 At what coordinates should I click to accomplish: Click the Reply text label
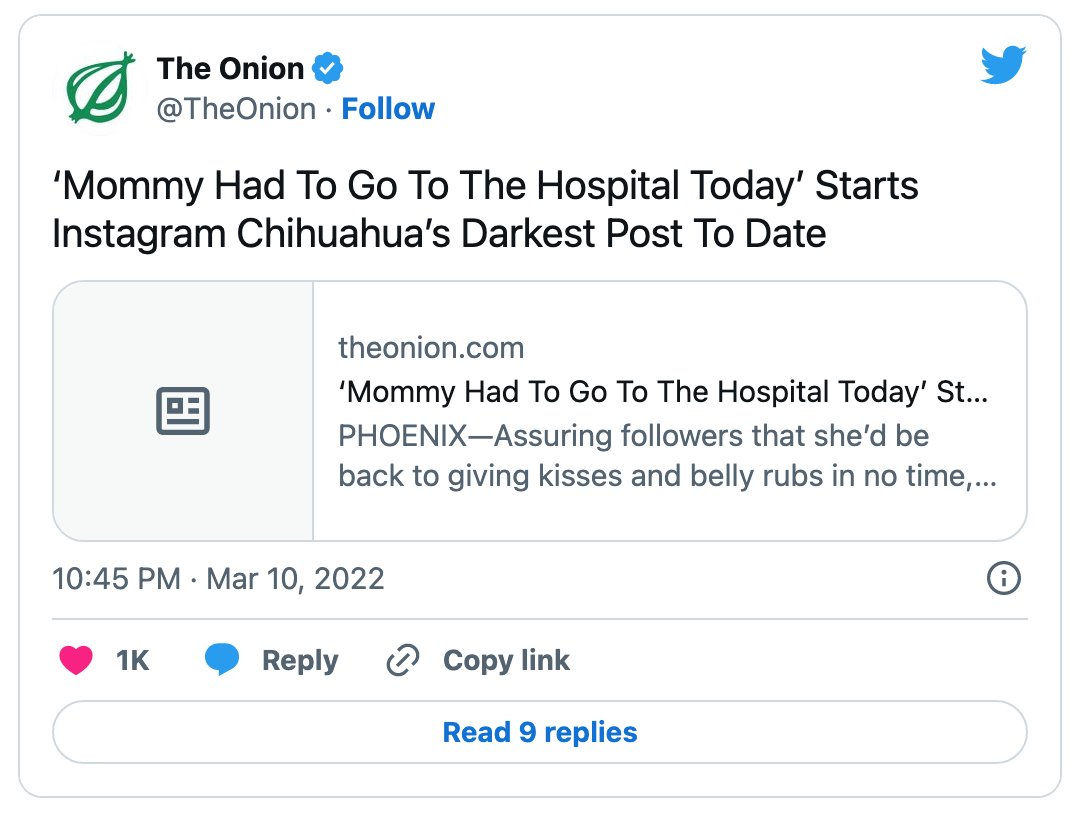300,661
